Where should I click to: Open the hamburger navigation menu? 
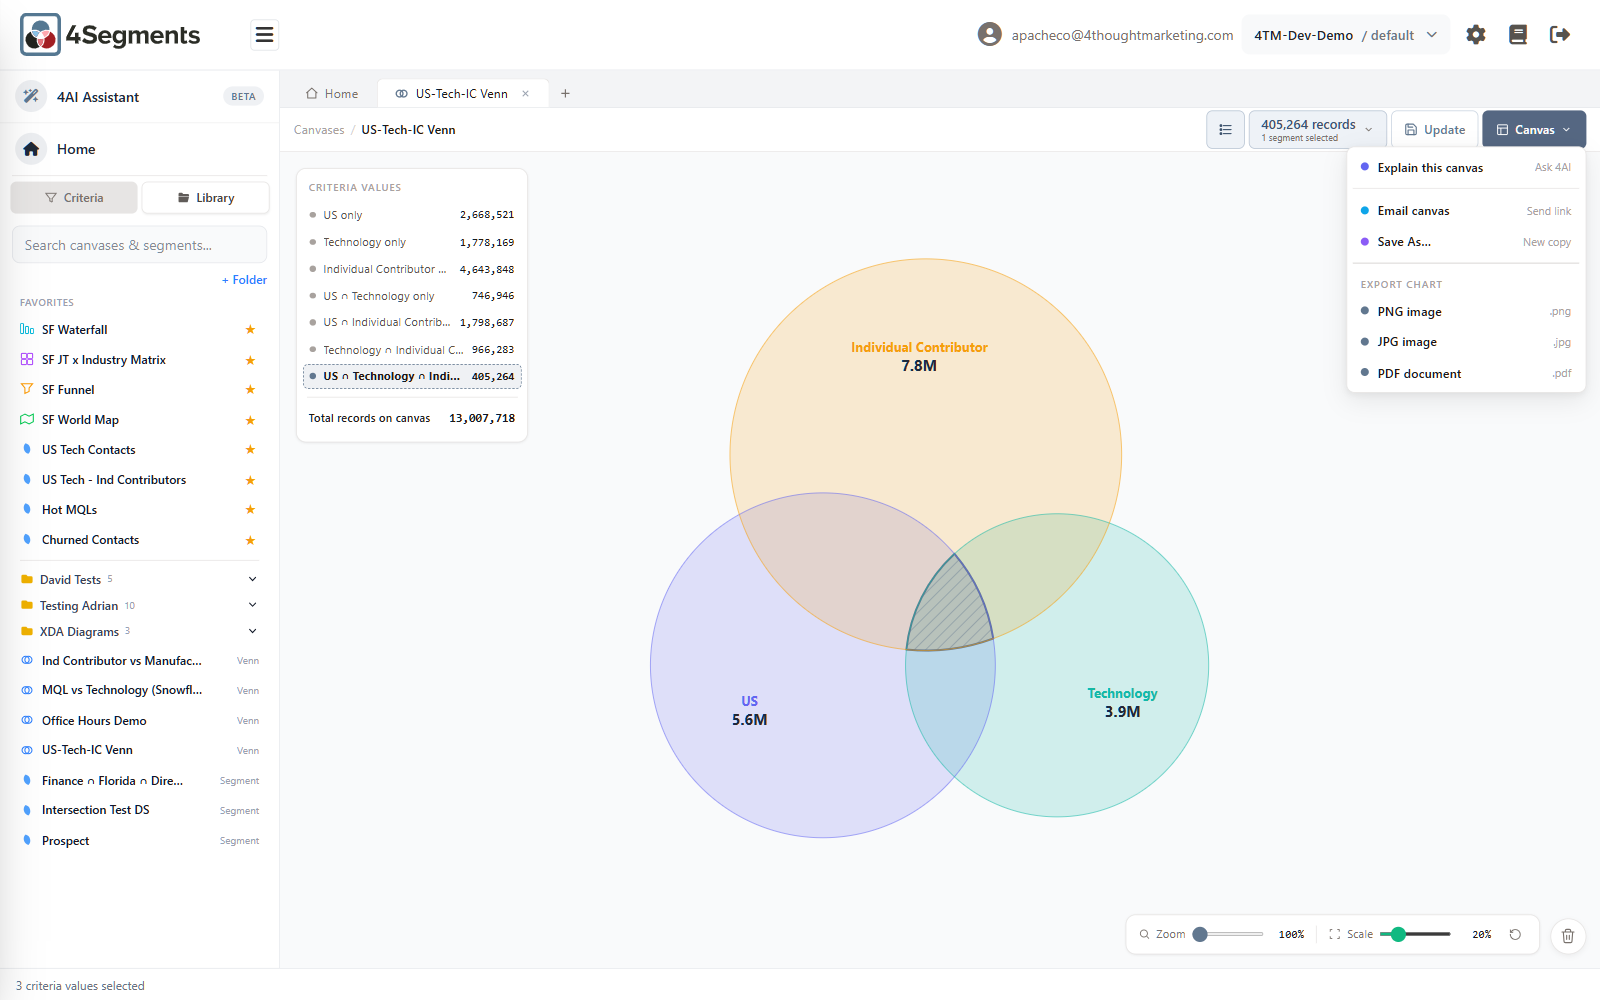[x=264, y=35]
